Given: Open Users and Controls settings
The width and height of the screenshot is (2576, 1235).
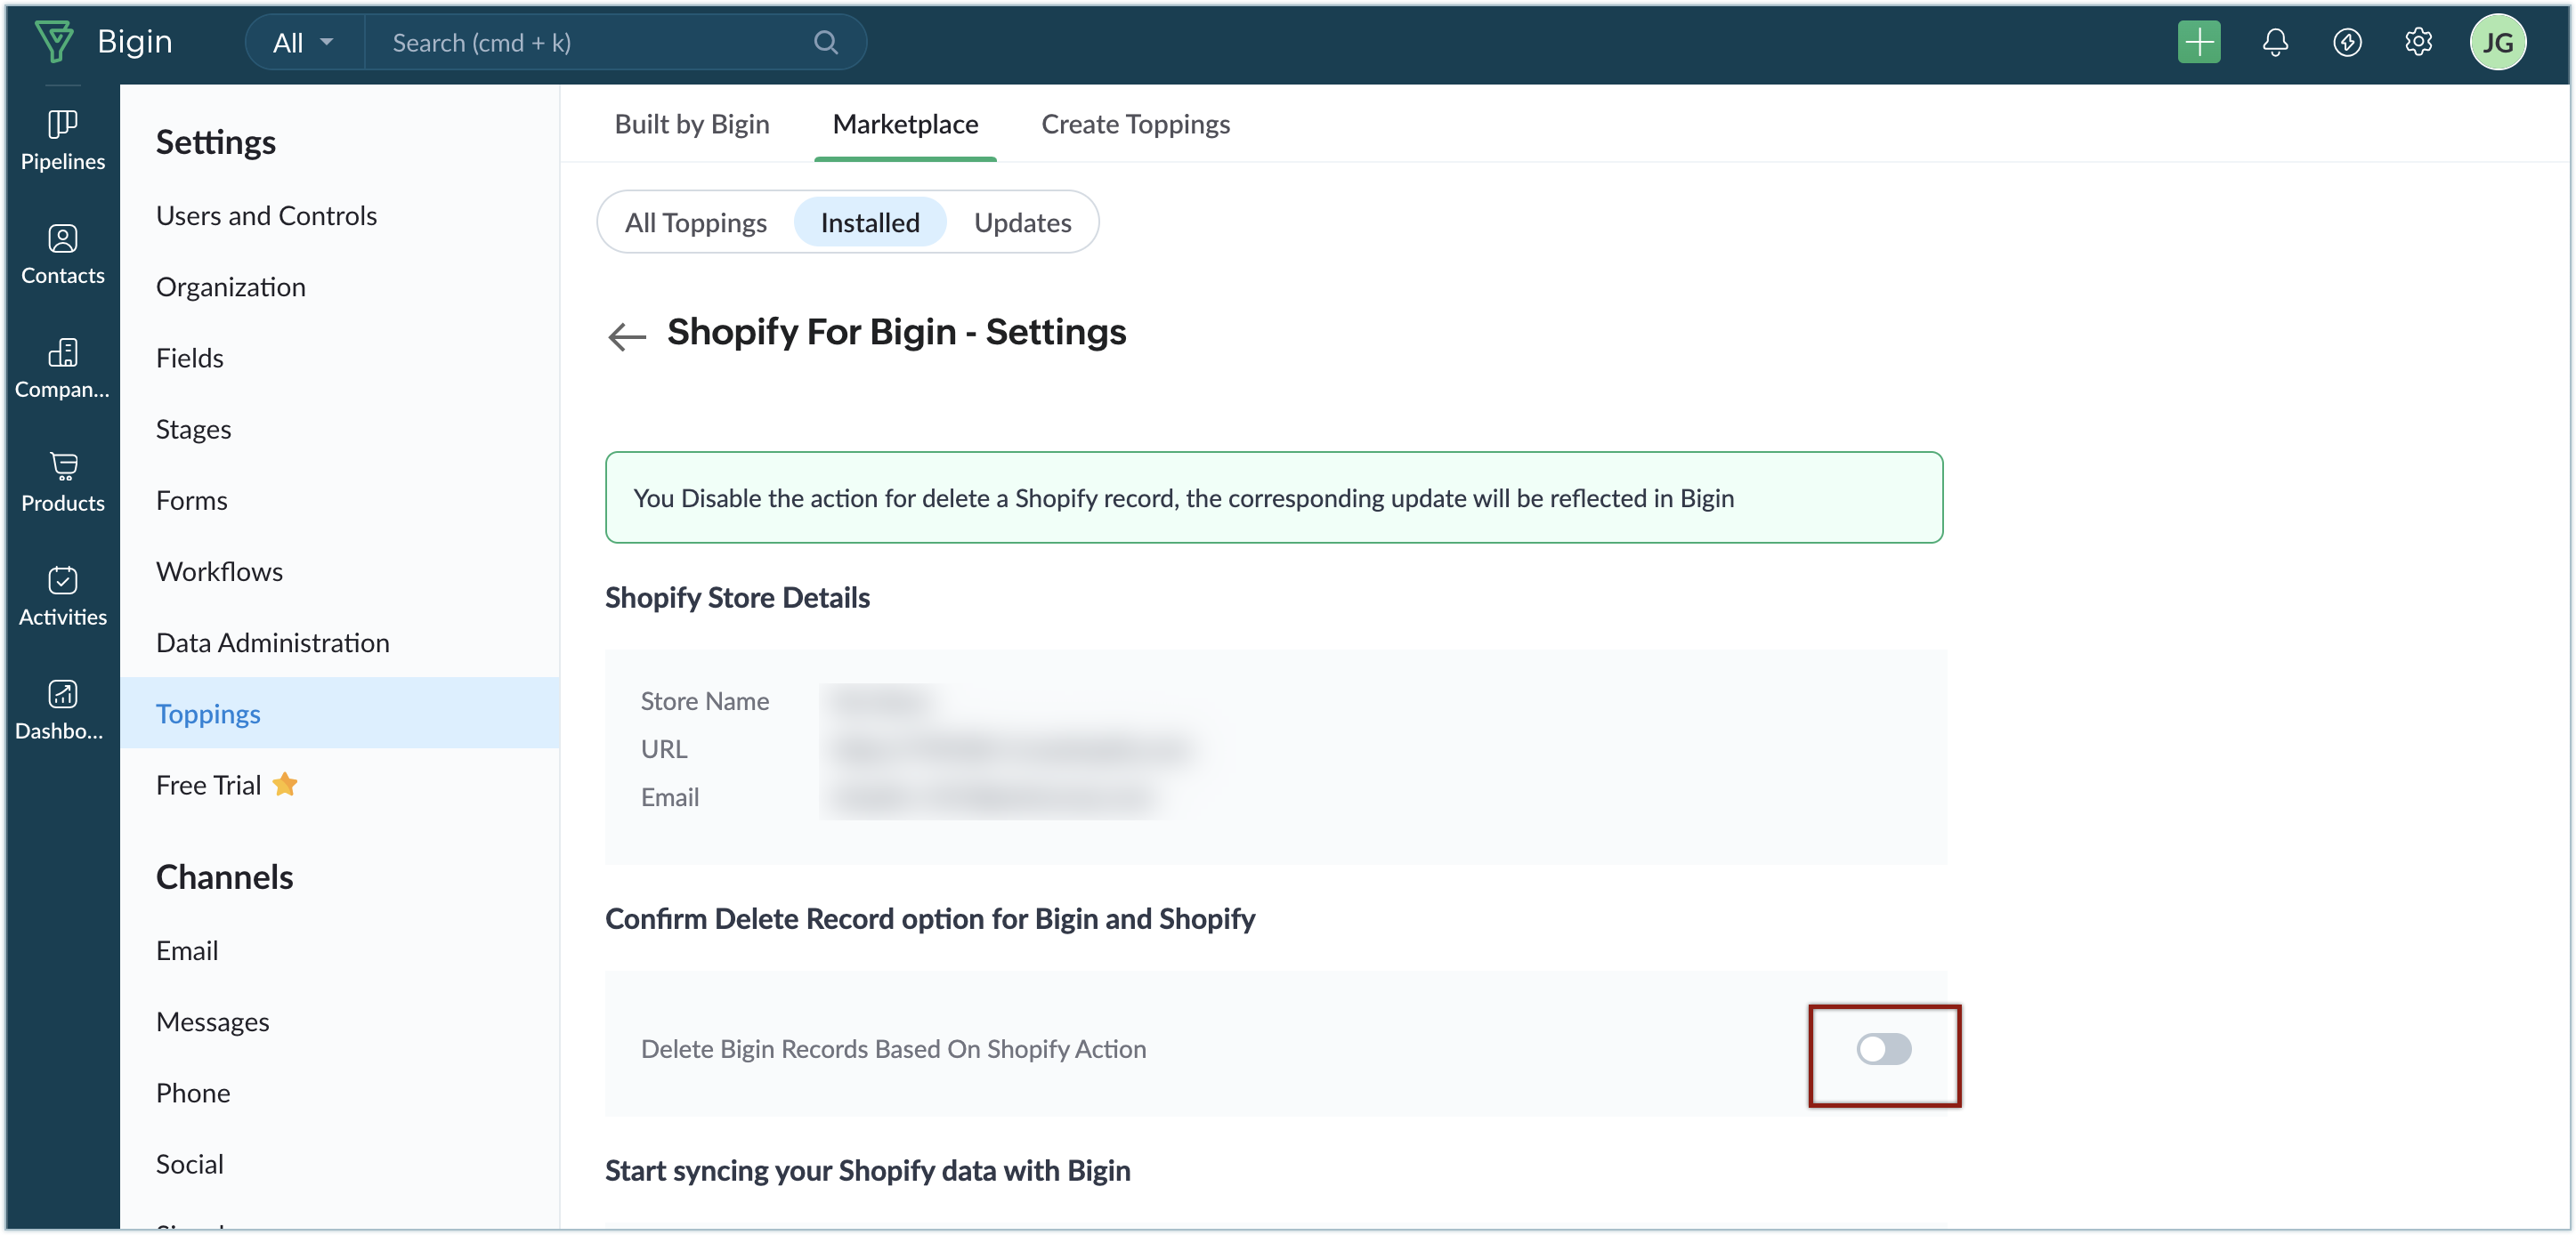Looking at the screenshot, I should 266,215.
